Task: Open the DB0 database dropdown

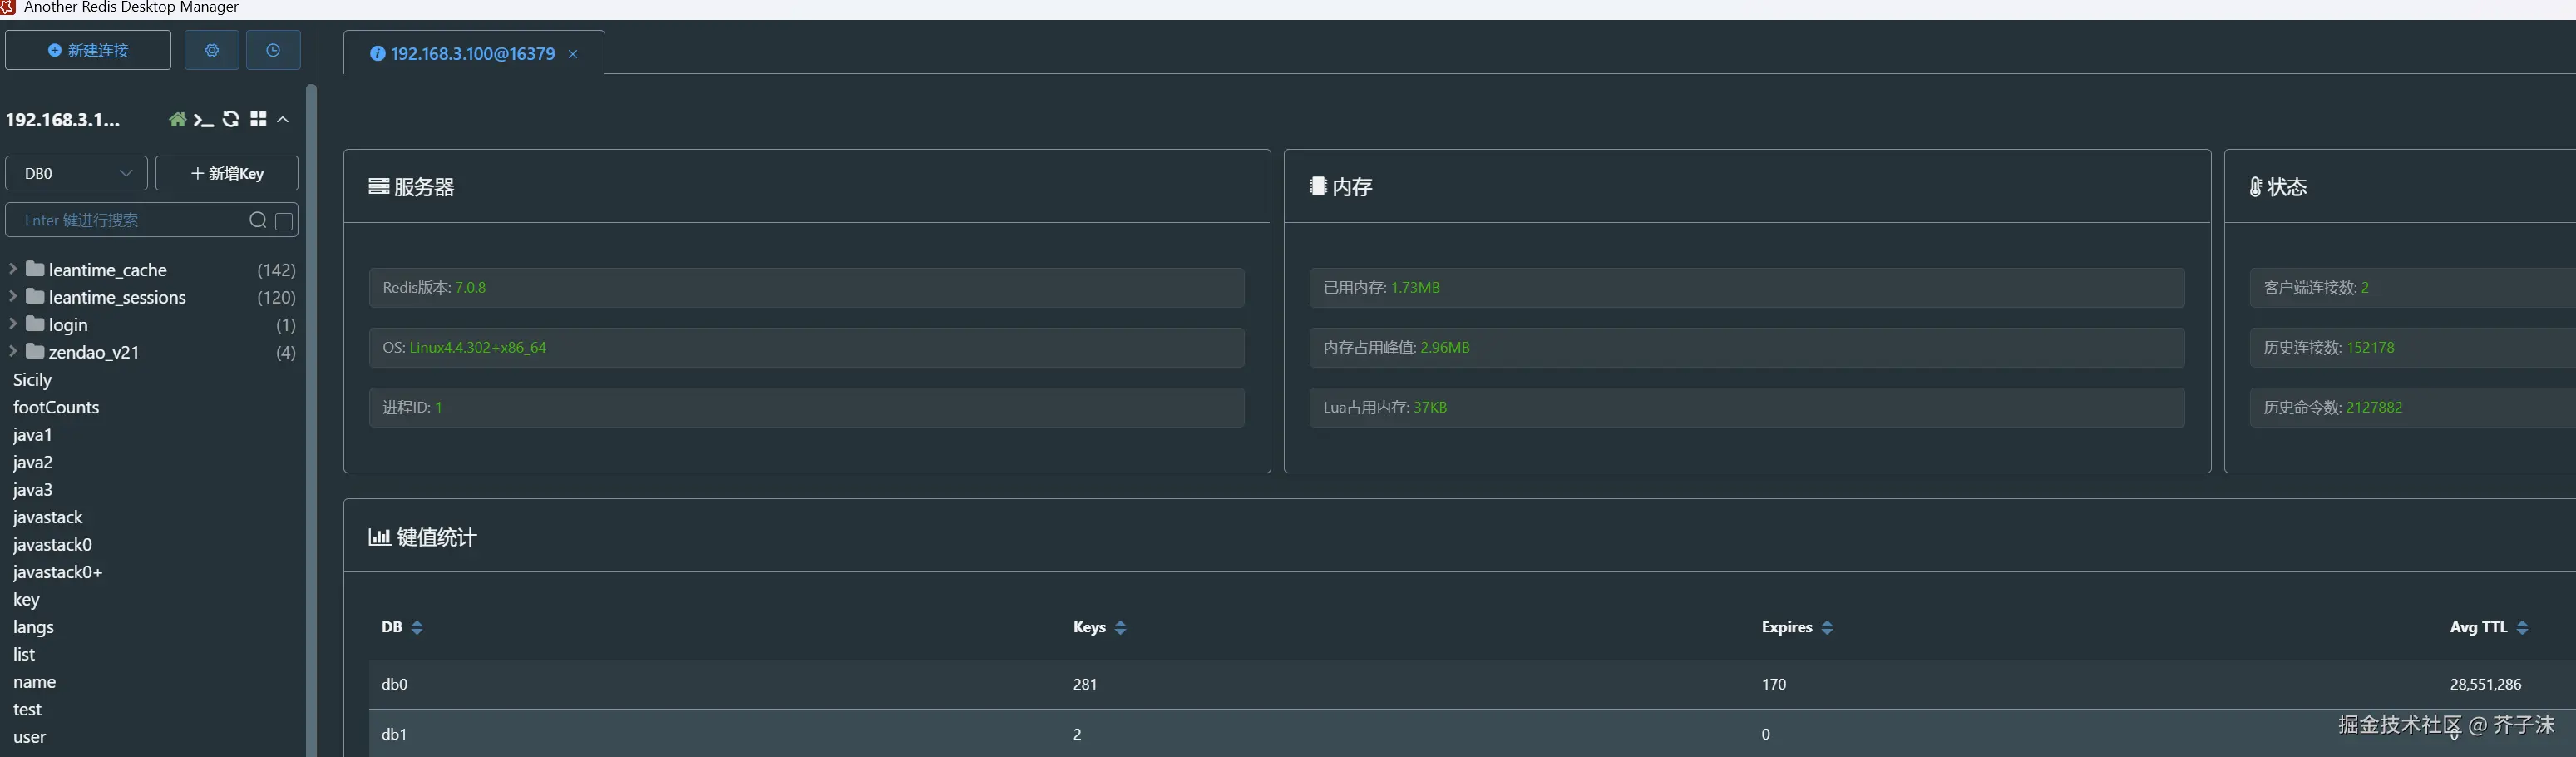Action: [76, 173]
